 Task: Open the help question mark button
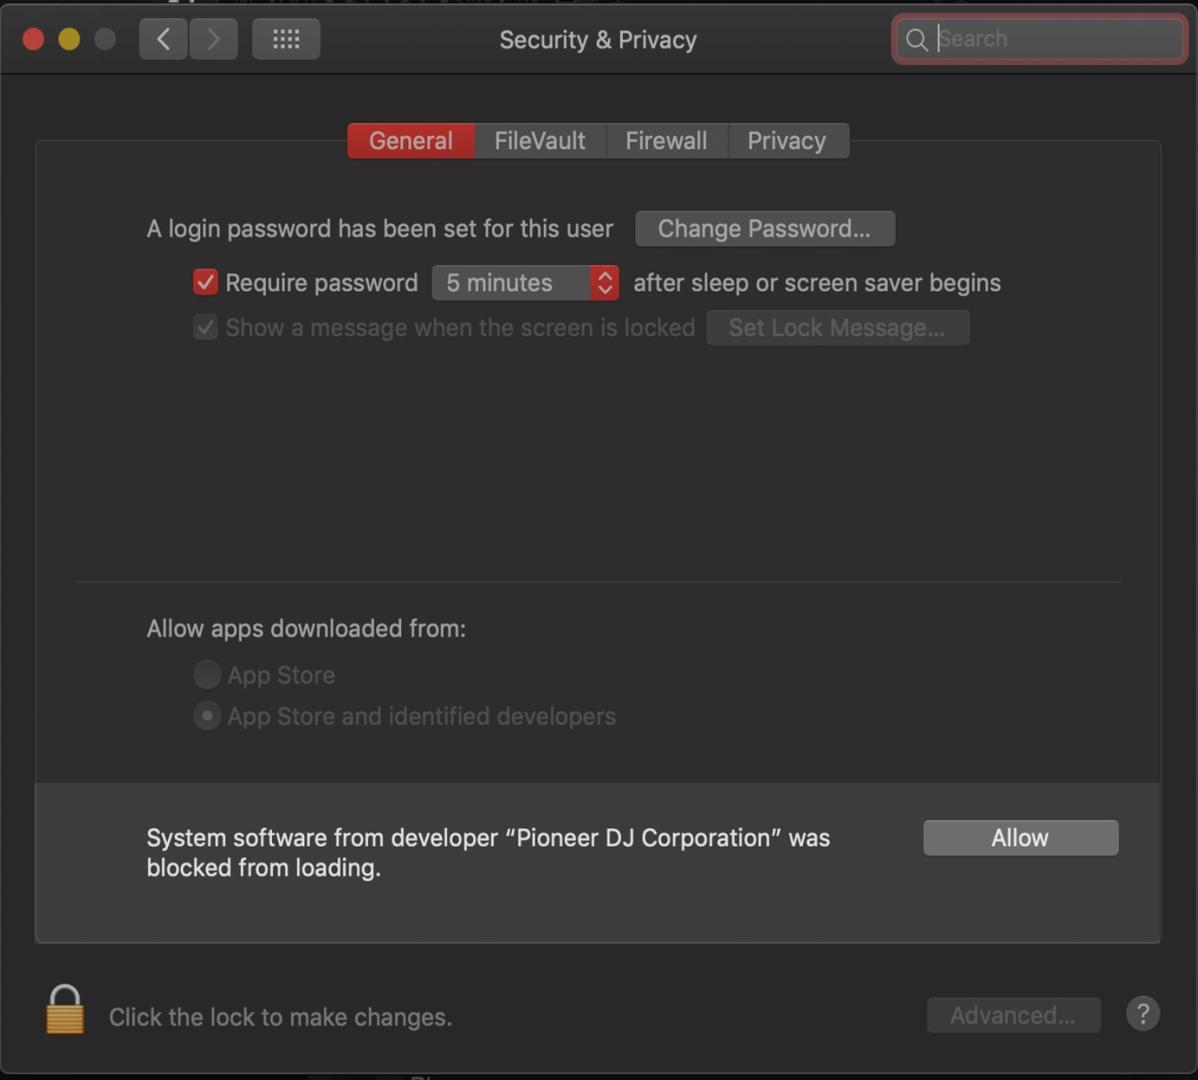pos(1142,1014)
